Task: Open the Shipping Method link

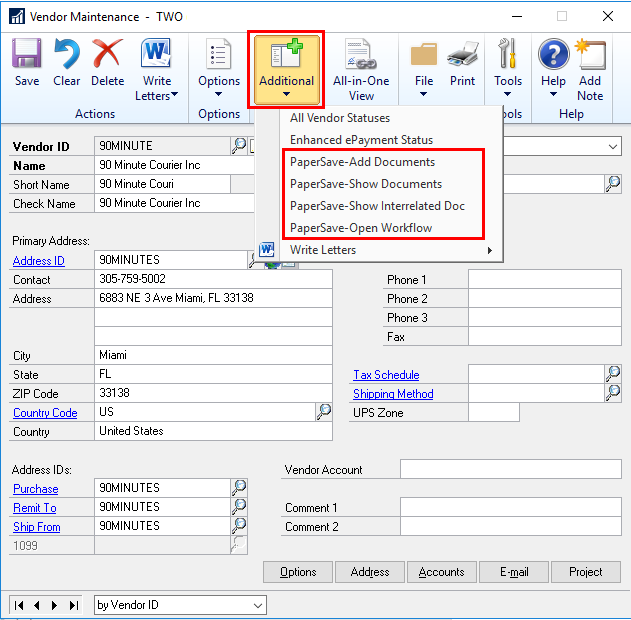Action: point(393,393)
